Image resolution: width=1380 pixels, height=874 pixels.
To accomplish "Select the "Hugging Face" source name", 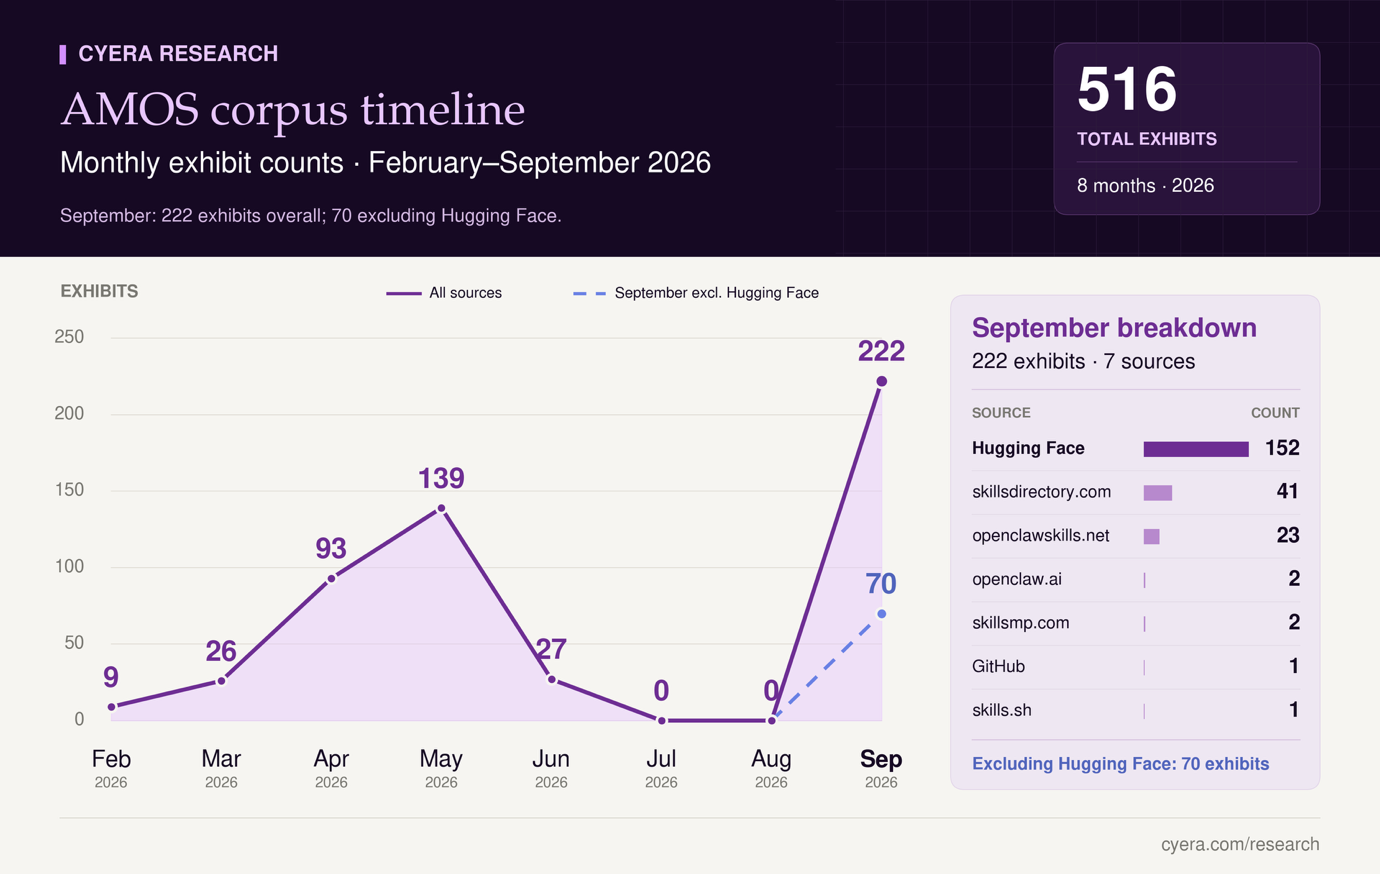I will click(1028, 448).
